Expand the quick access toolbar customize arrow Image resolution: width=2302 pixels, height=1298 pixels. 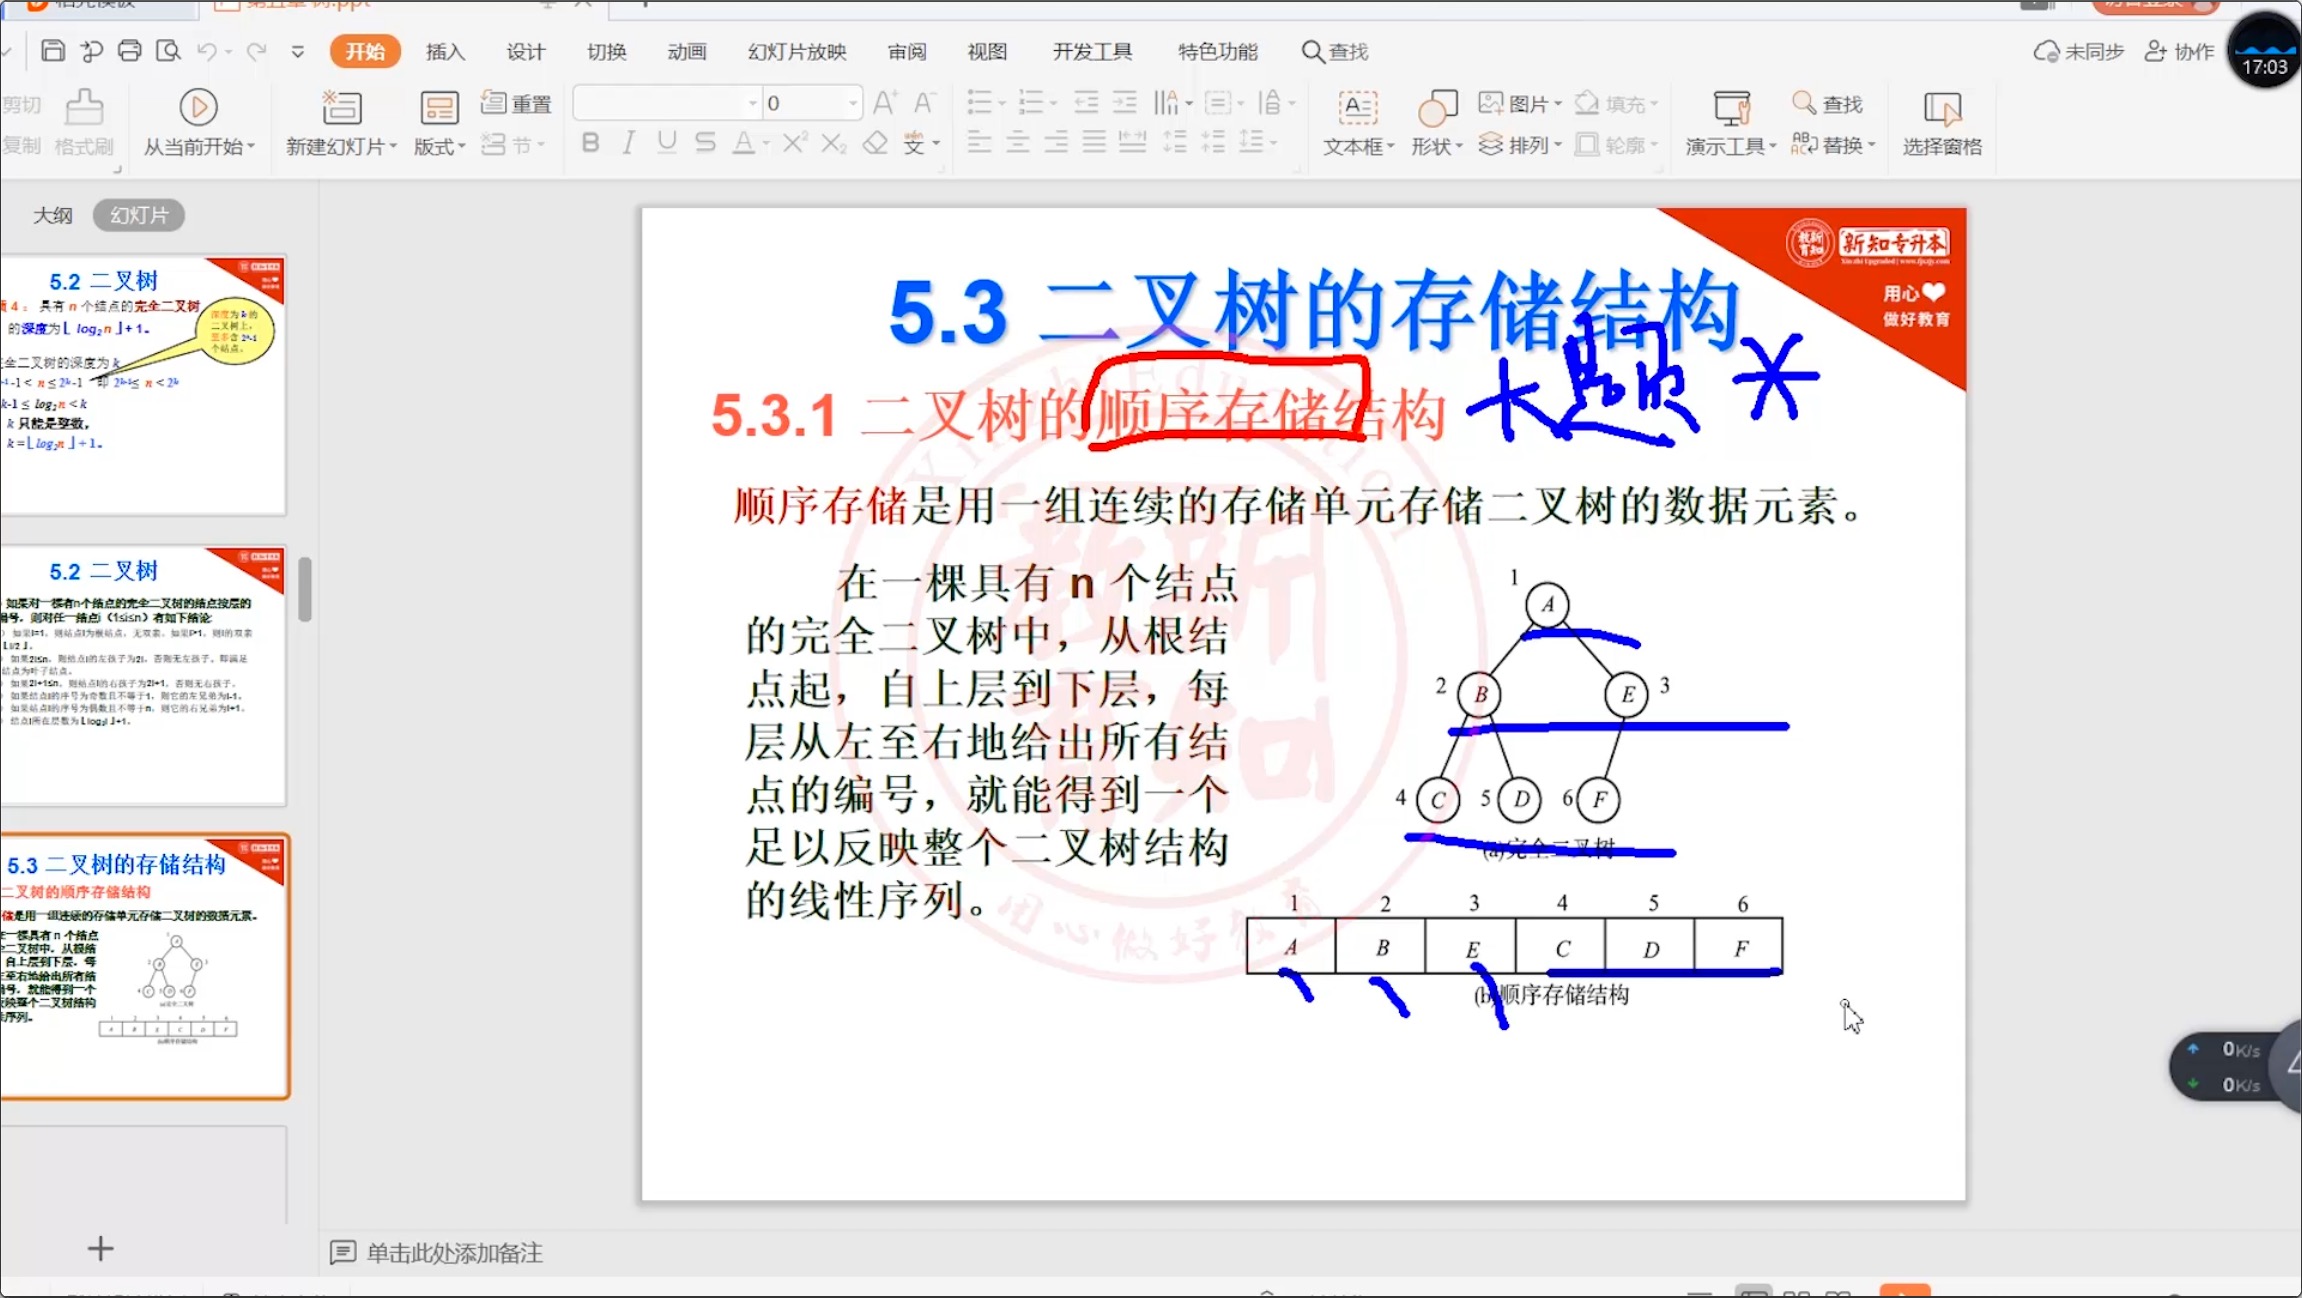(298, 52)
